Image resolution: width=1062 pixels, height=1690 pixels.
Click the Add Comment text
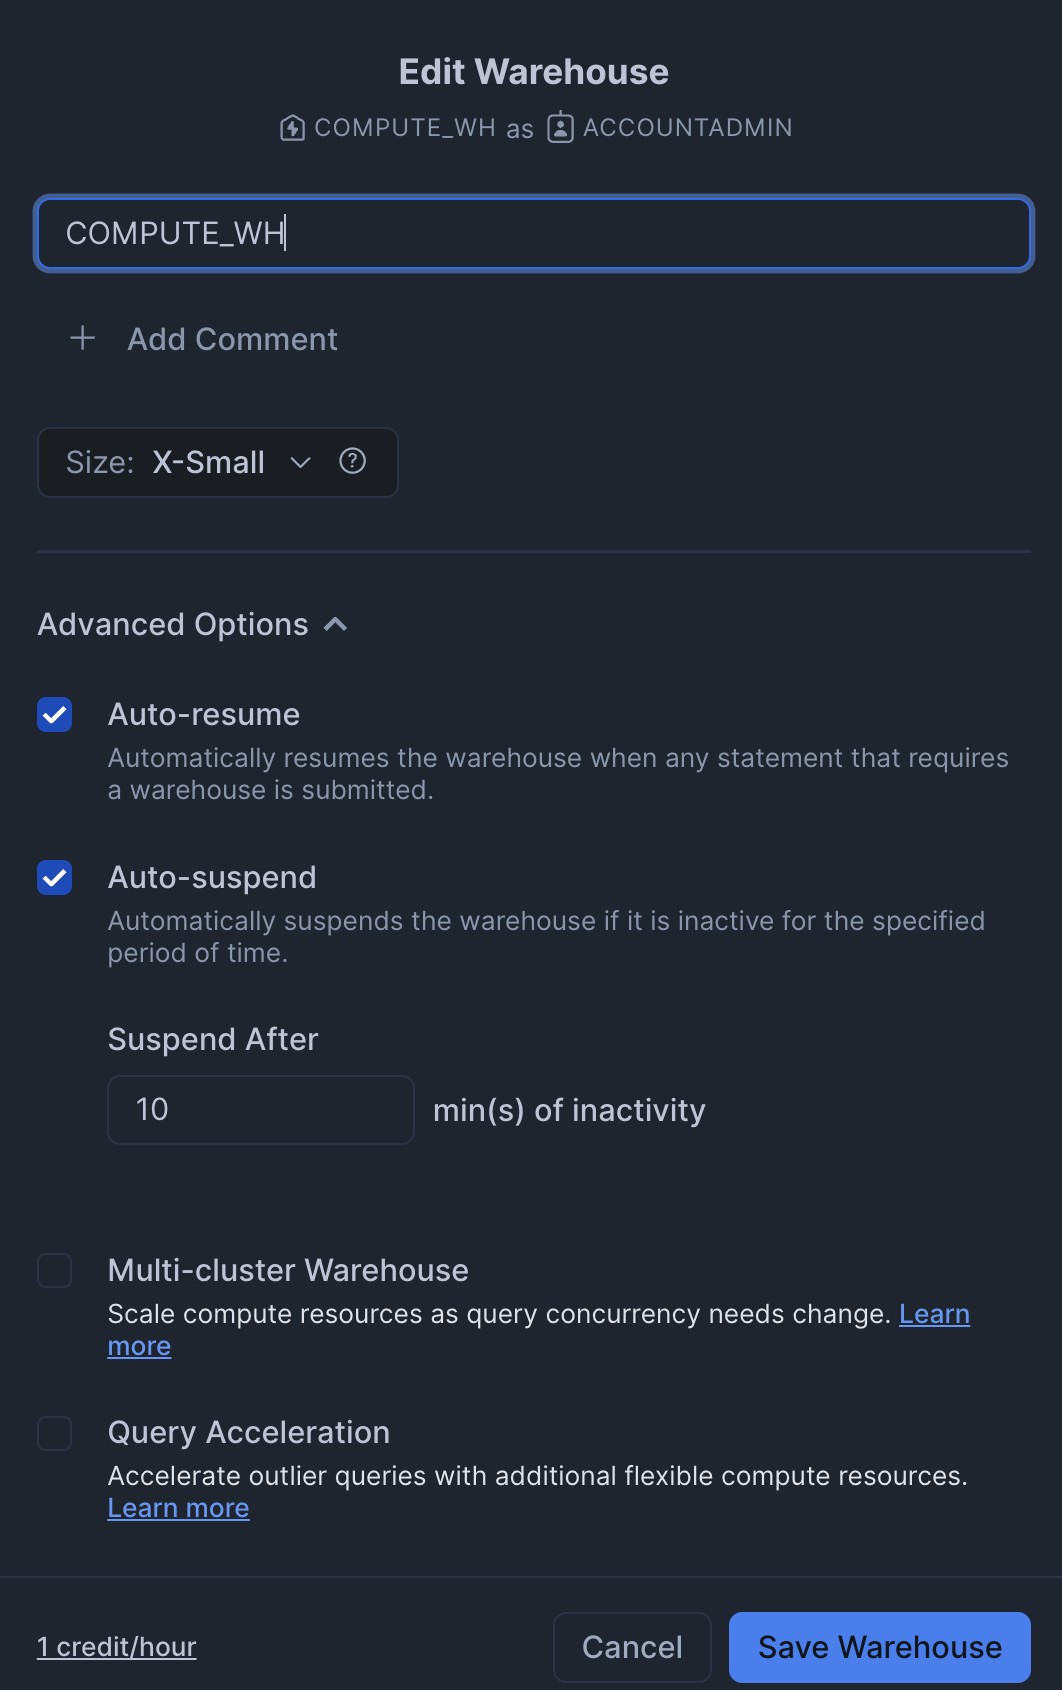232,339
